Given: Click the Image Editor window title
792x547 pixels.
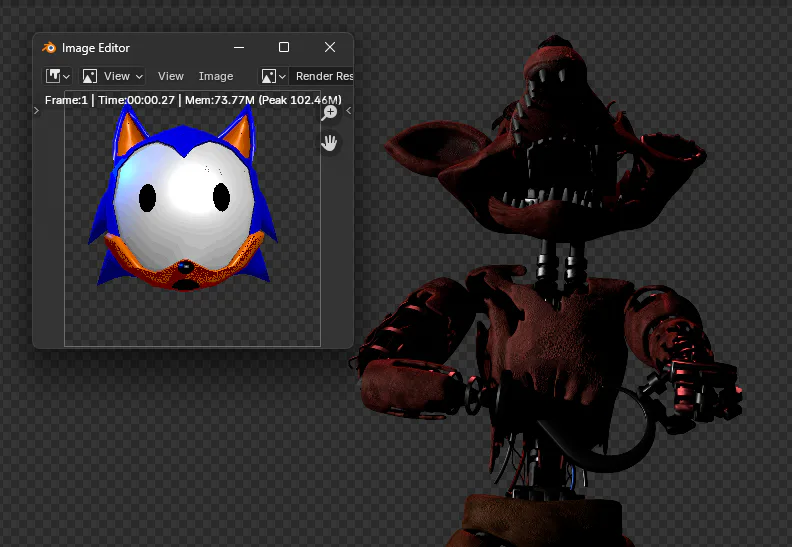Looking at the screenshot, I should click(x=95, y=48).
